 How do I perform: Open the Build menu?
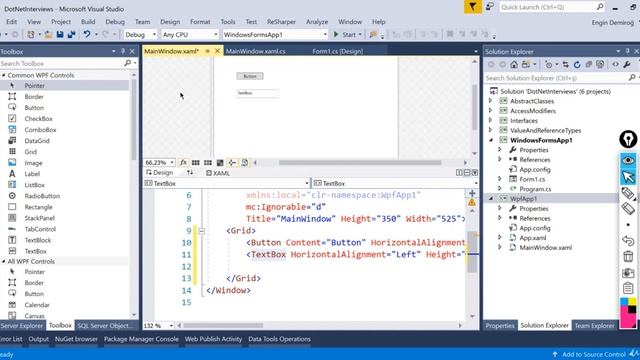(x=88, y=22)
